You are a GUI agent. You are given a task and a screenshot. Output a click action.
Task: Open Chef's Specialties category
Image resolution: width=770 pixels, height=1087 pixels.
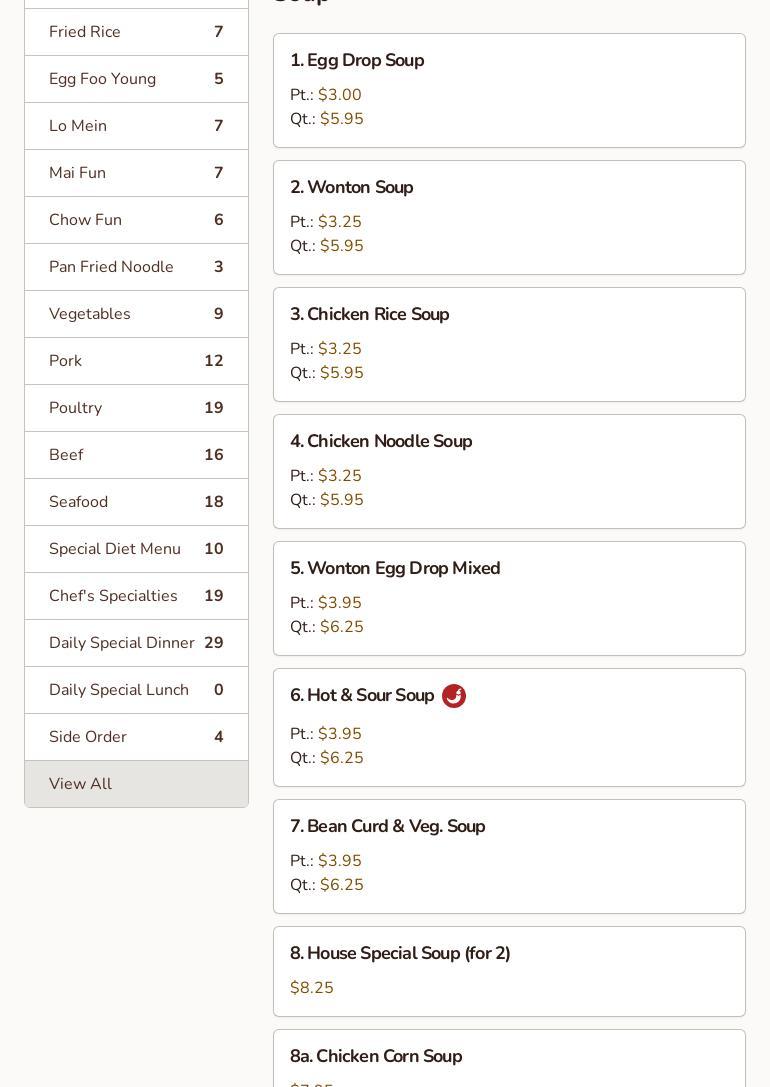(x=136, y=596)
